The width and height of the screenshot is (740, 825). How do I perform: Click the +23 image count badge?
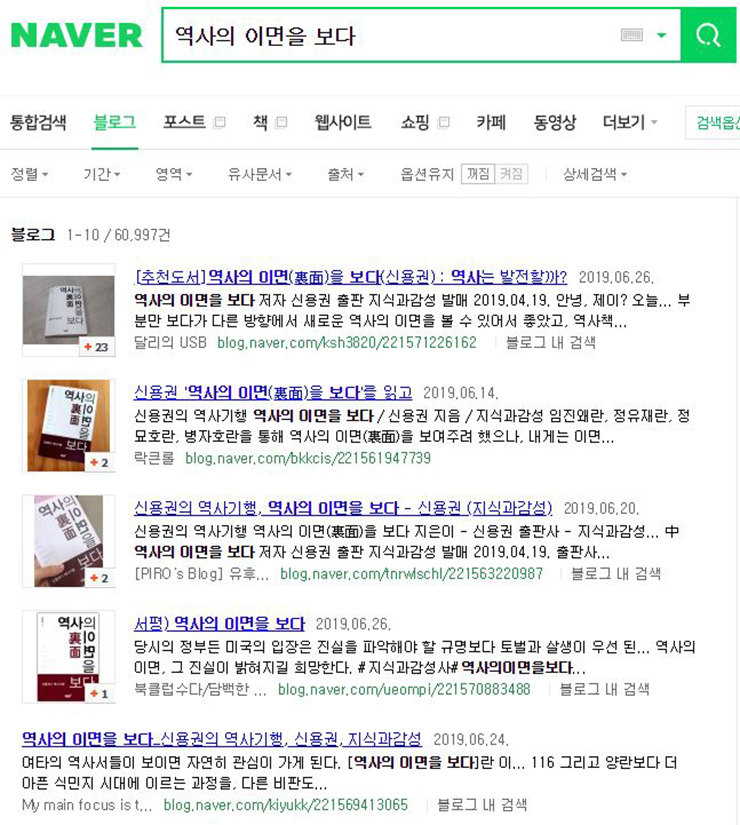click(97, 347)
